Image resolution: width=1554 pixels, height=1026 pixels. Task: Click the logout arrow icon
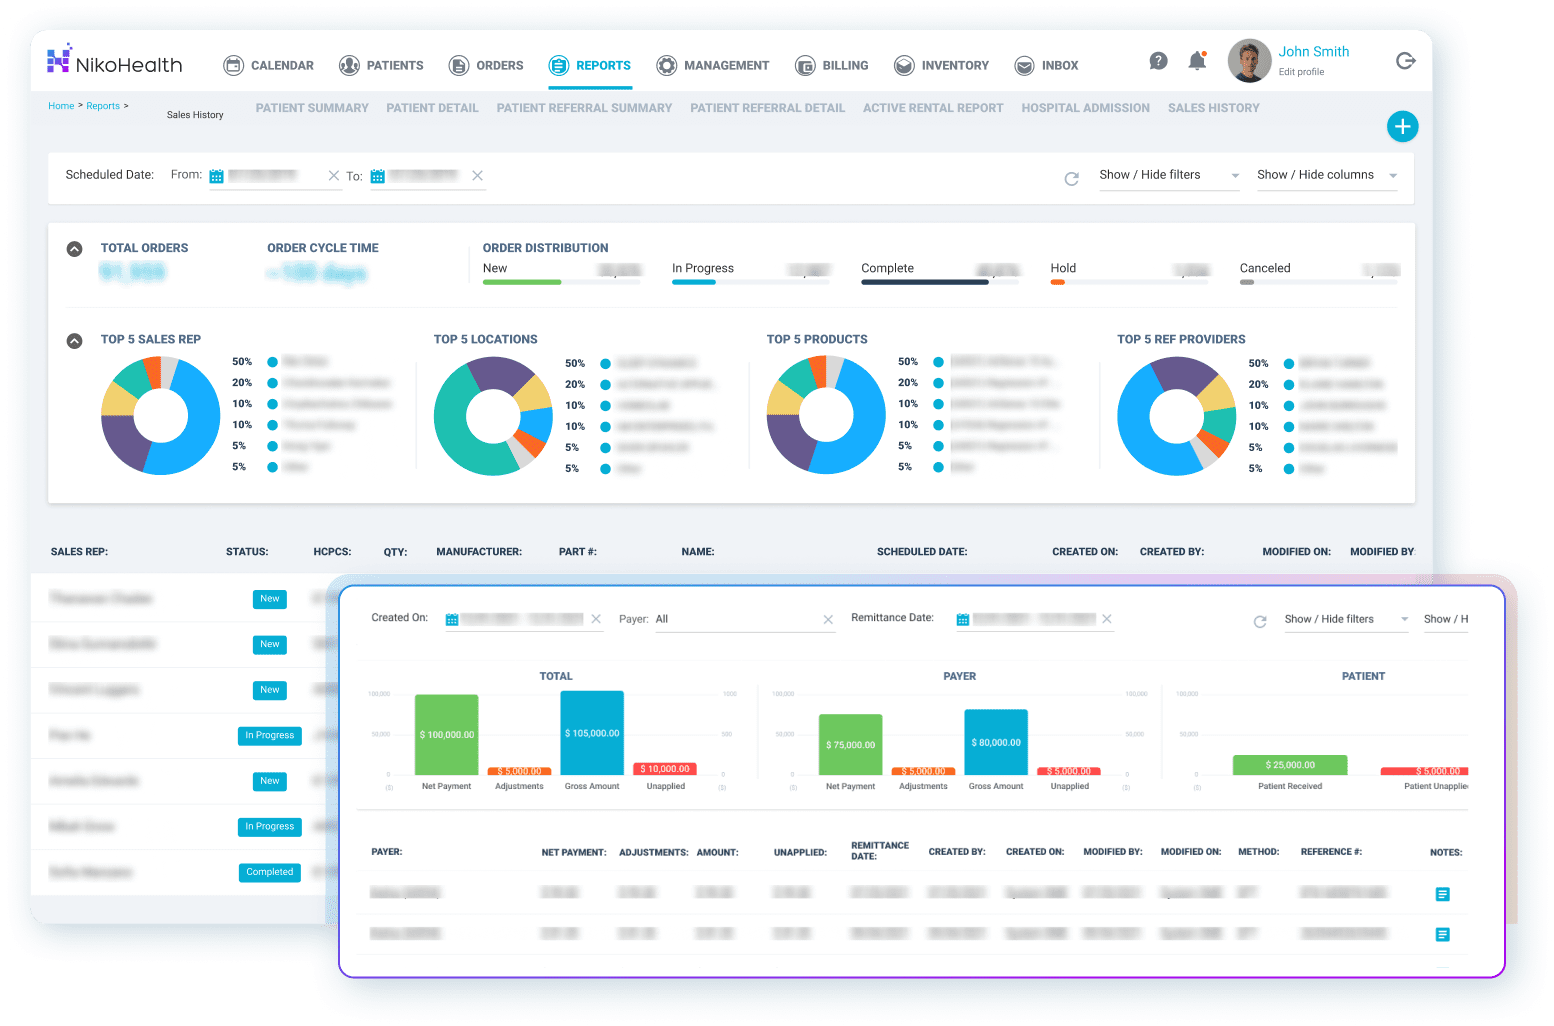[x=1405, y=61]
